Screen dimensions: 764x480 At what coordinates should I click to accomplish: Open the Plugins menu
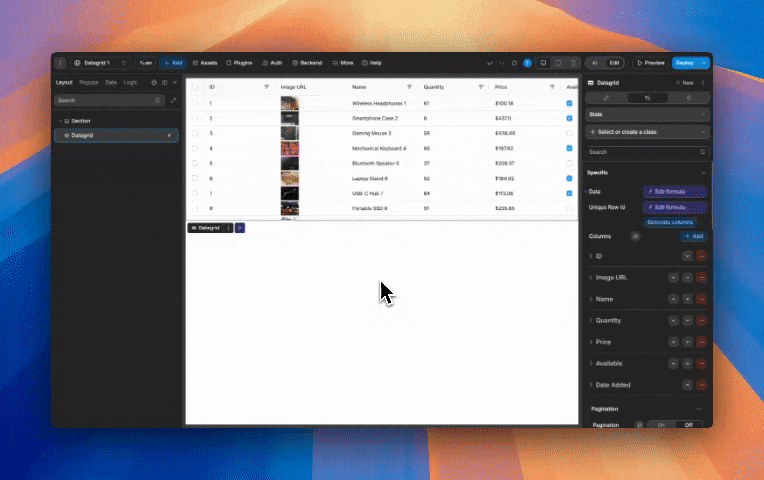pos(239,63)
